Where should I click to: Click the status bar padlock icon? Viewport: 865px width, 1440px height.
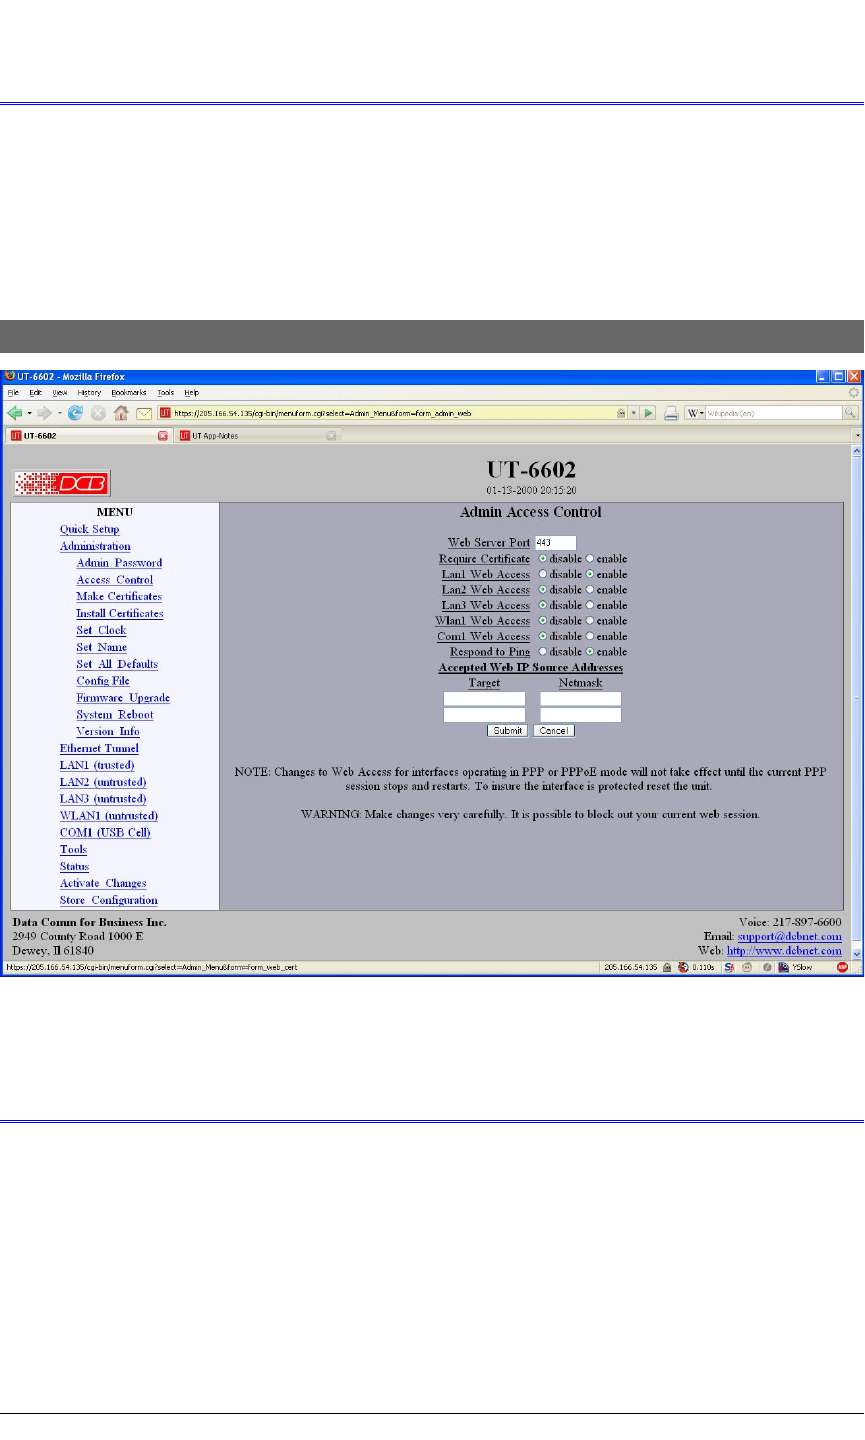[667, 967]
